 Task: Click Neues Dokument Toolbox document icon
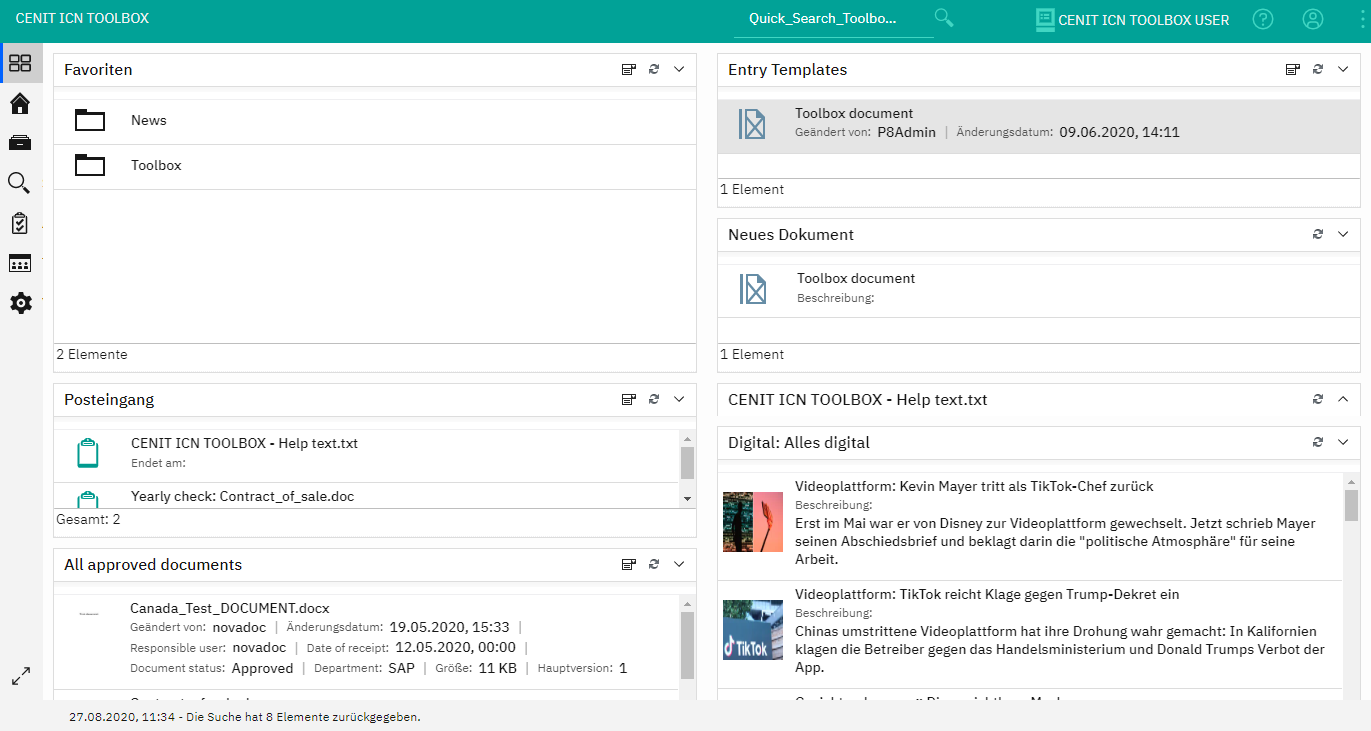pos(753,289)
